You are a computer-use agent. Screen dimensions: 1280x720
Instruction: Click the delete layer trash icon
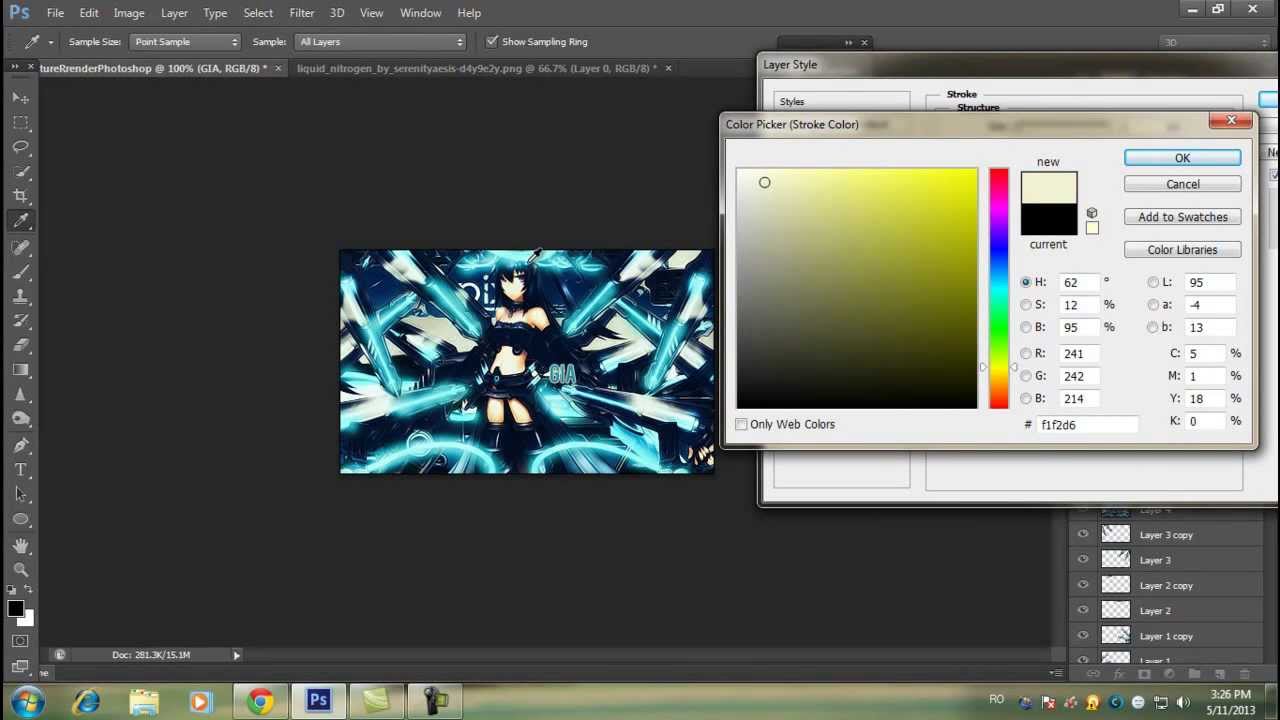pos(1244,674)
